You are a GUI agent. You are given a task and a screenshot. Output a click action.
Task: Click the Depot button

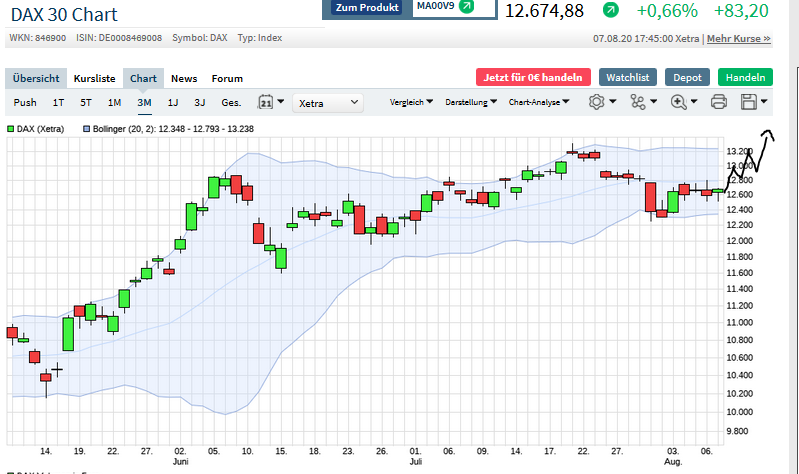687,77
